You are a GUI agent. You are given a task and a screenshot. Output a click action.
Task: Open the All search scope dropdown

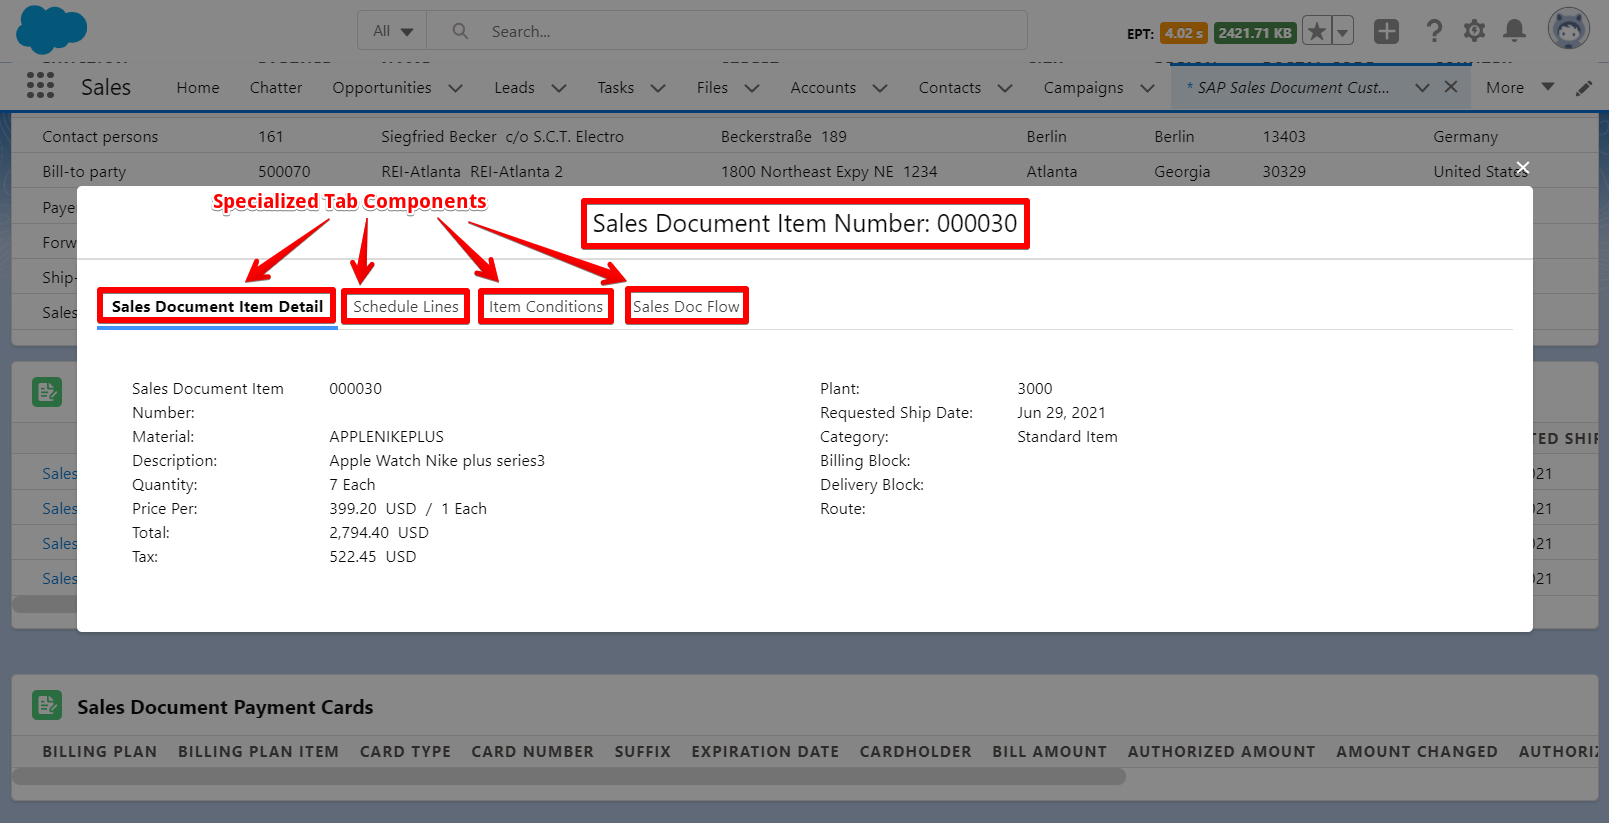pos(393,31)
